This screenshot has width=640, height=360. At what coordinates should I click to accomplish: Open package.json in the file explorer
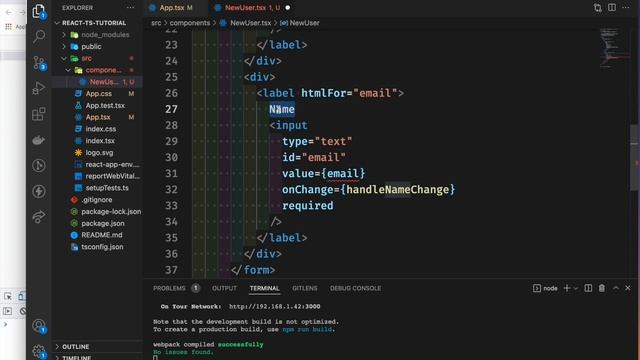(x=97, y=224)
